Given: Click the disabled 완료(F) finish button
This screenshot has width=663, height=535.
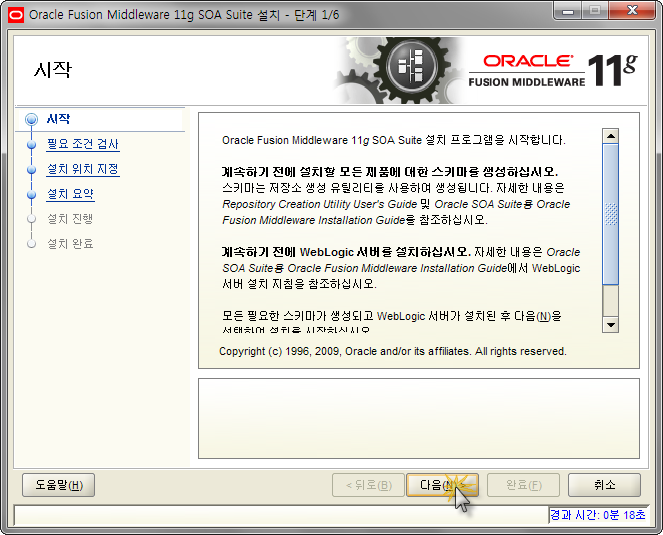Looking at the screenshot, I should click(x=523, y=485).
